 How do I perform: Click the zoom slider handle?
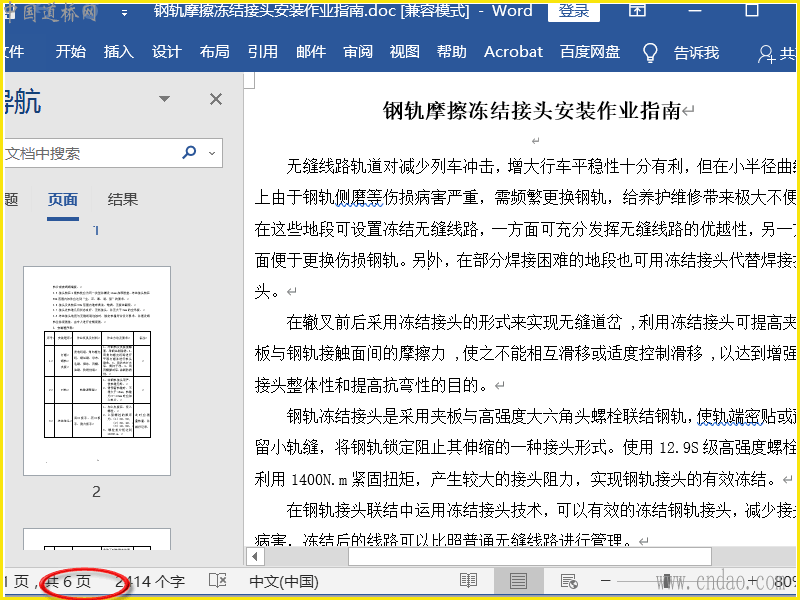(666, 581)
